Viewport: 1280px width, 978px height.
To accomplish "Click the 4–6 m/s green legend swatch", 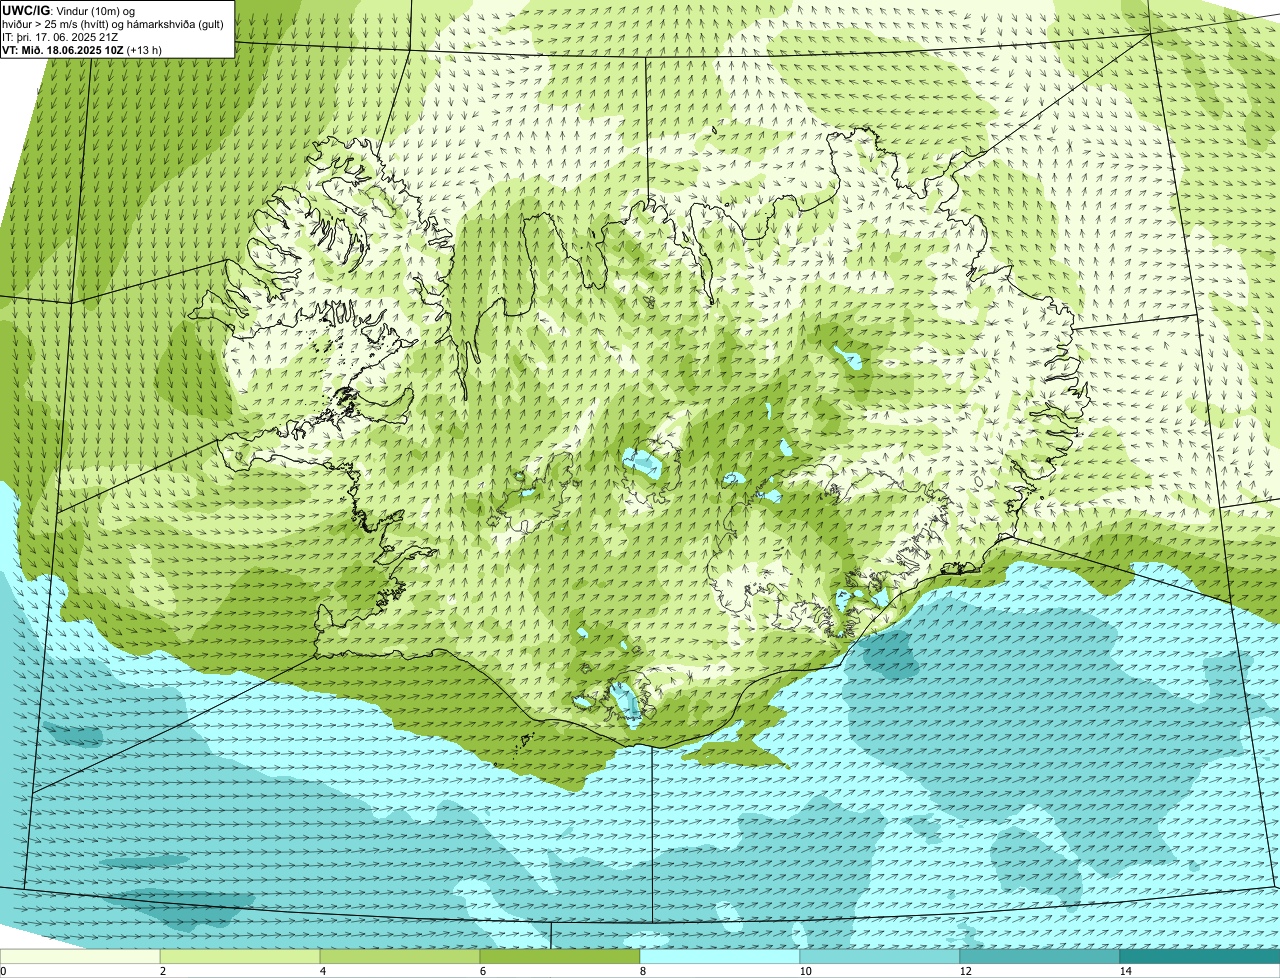I will click(400, 956).
